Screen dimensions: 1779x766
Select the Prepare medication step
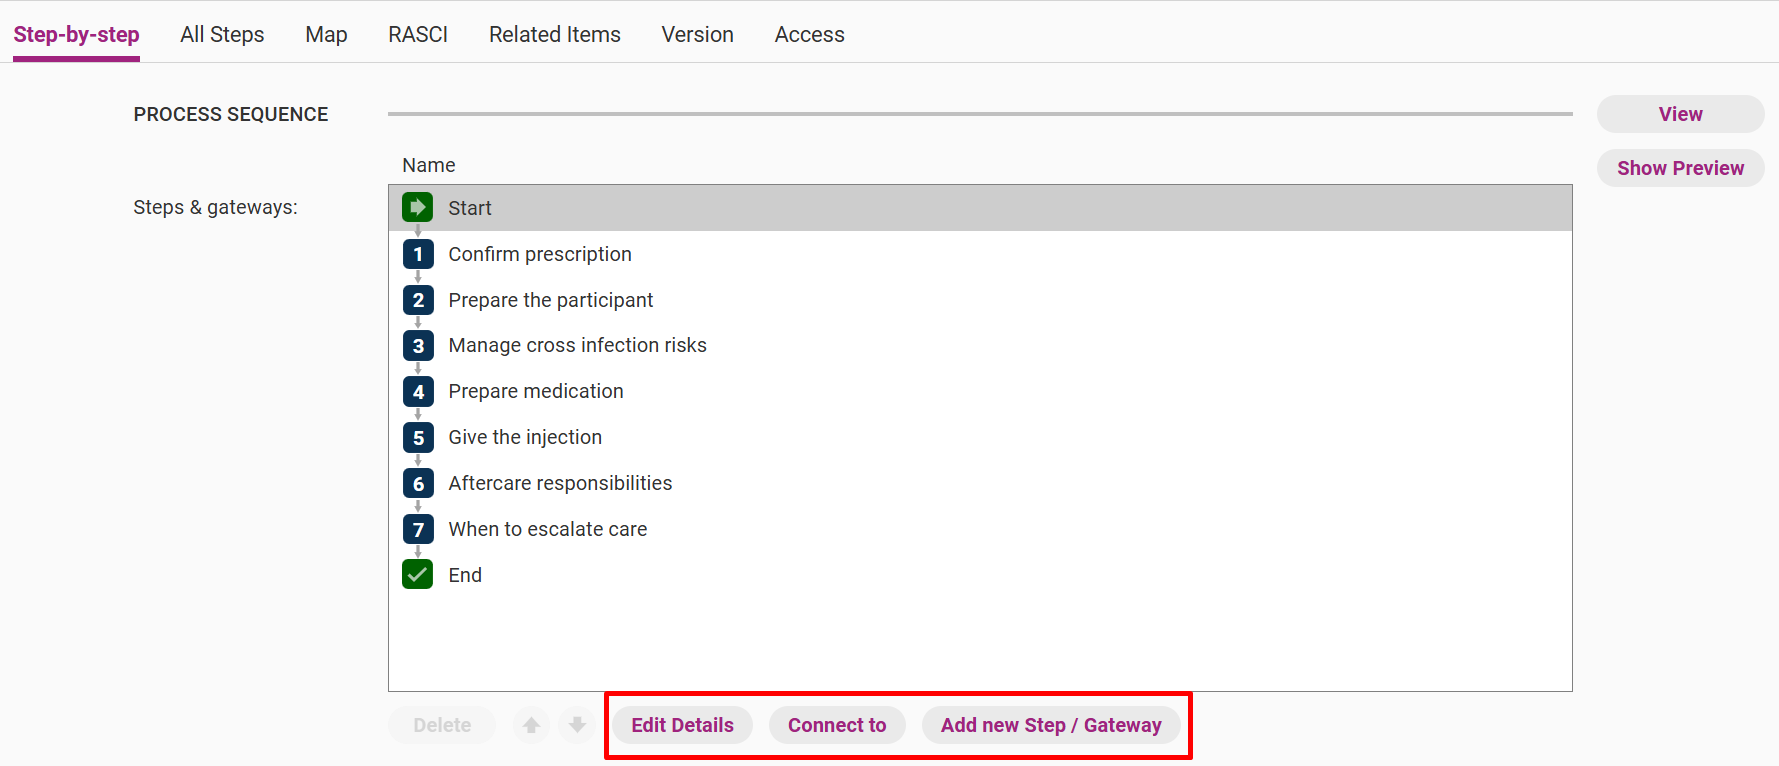pyautogui.click(x=980, y=392)
